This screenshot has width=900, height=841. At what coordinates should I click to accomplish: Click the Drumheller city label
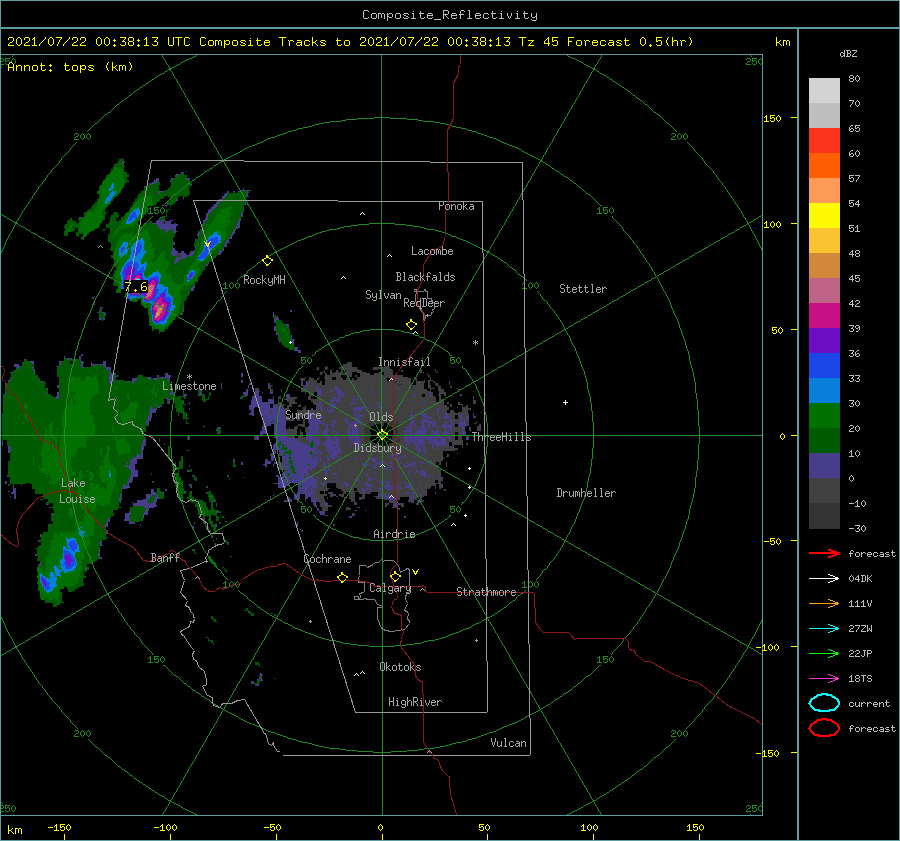coord(586,493)
